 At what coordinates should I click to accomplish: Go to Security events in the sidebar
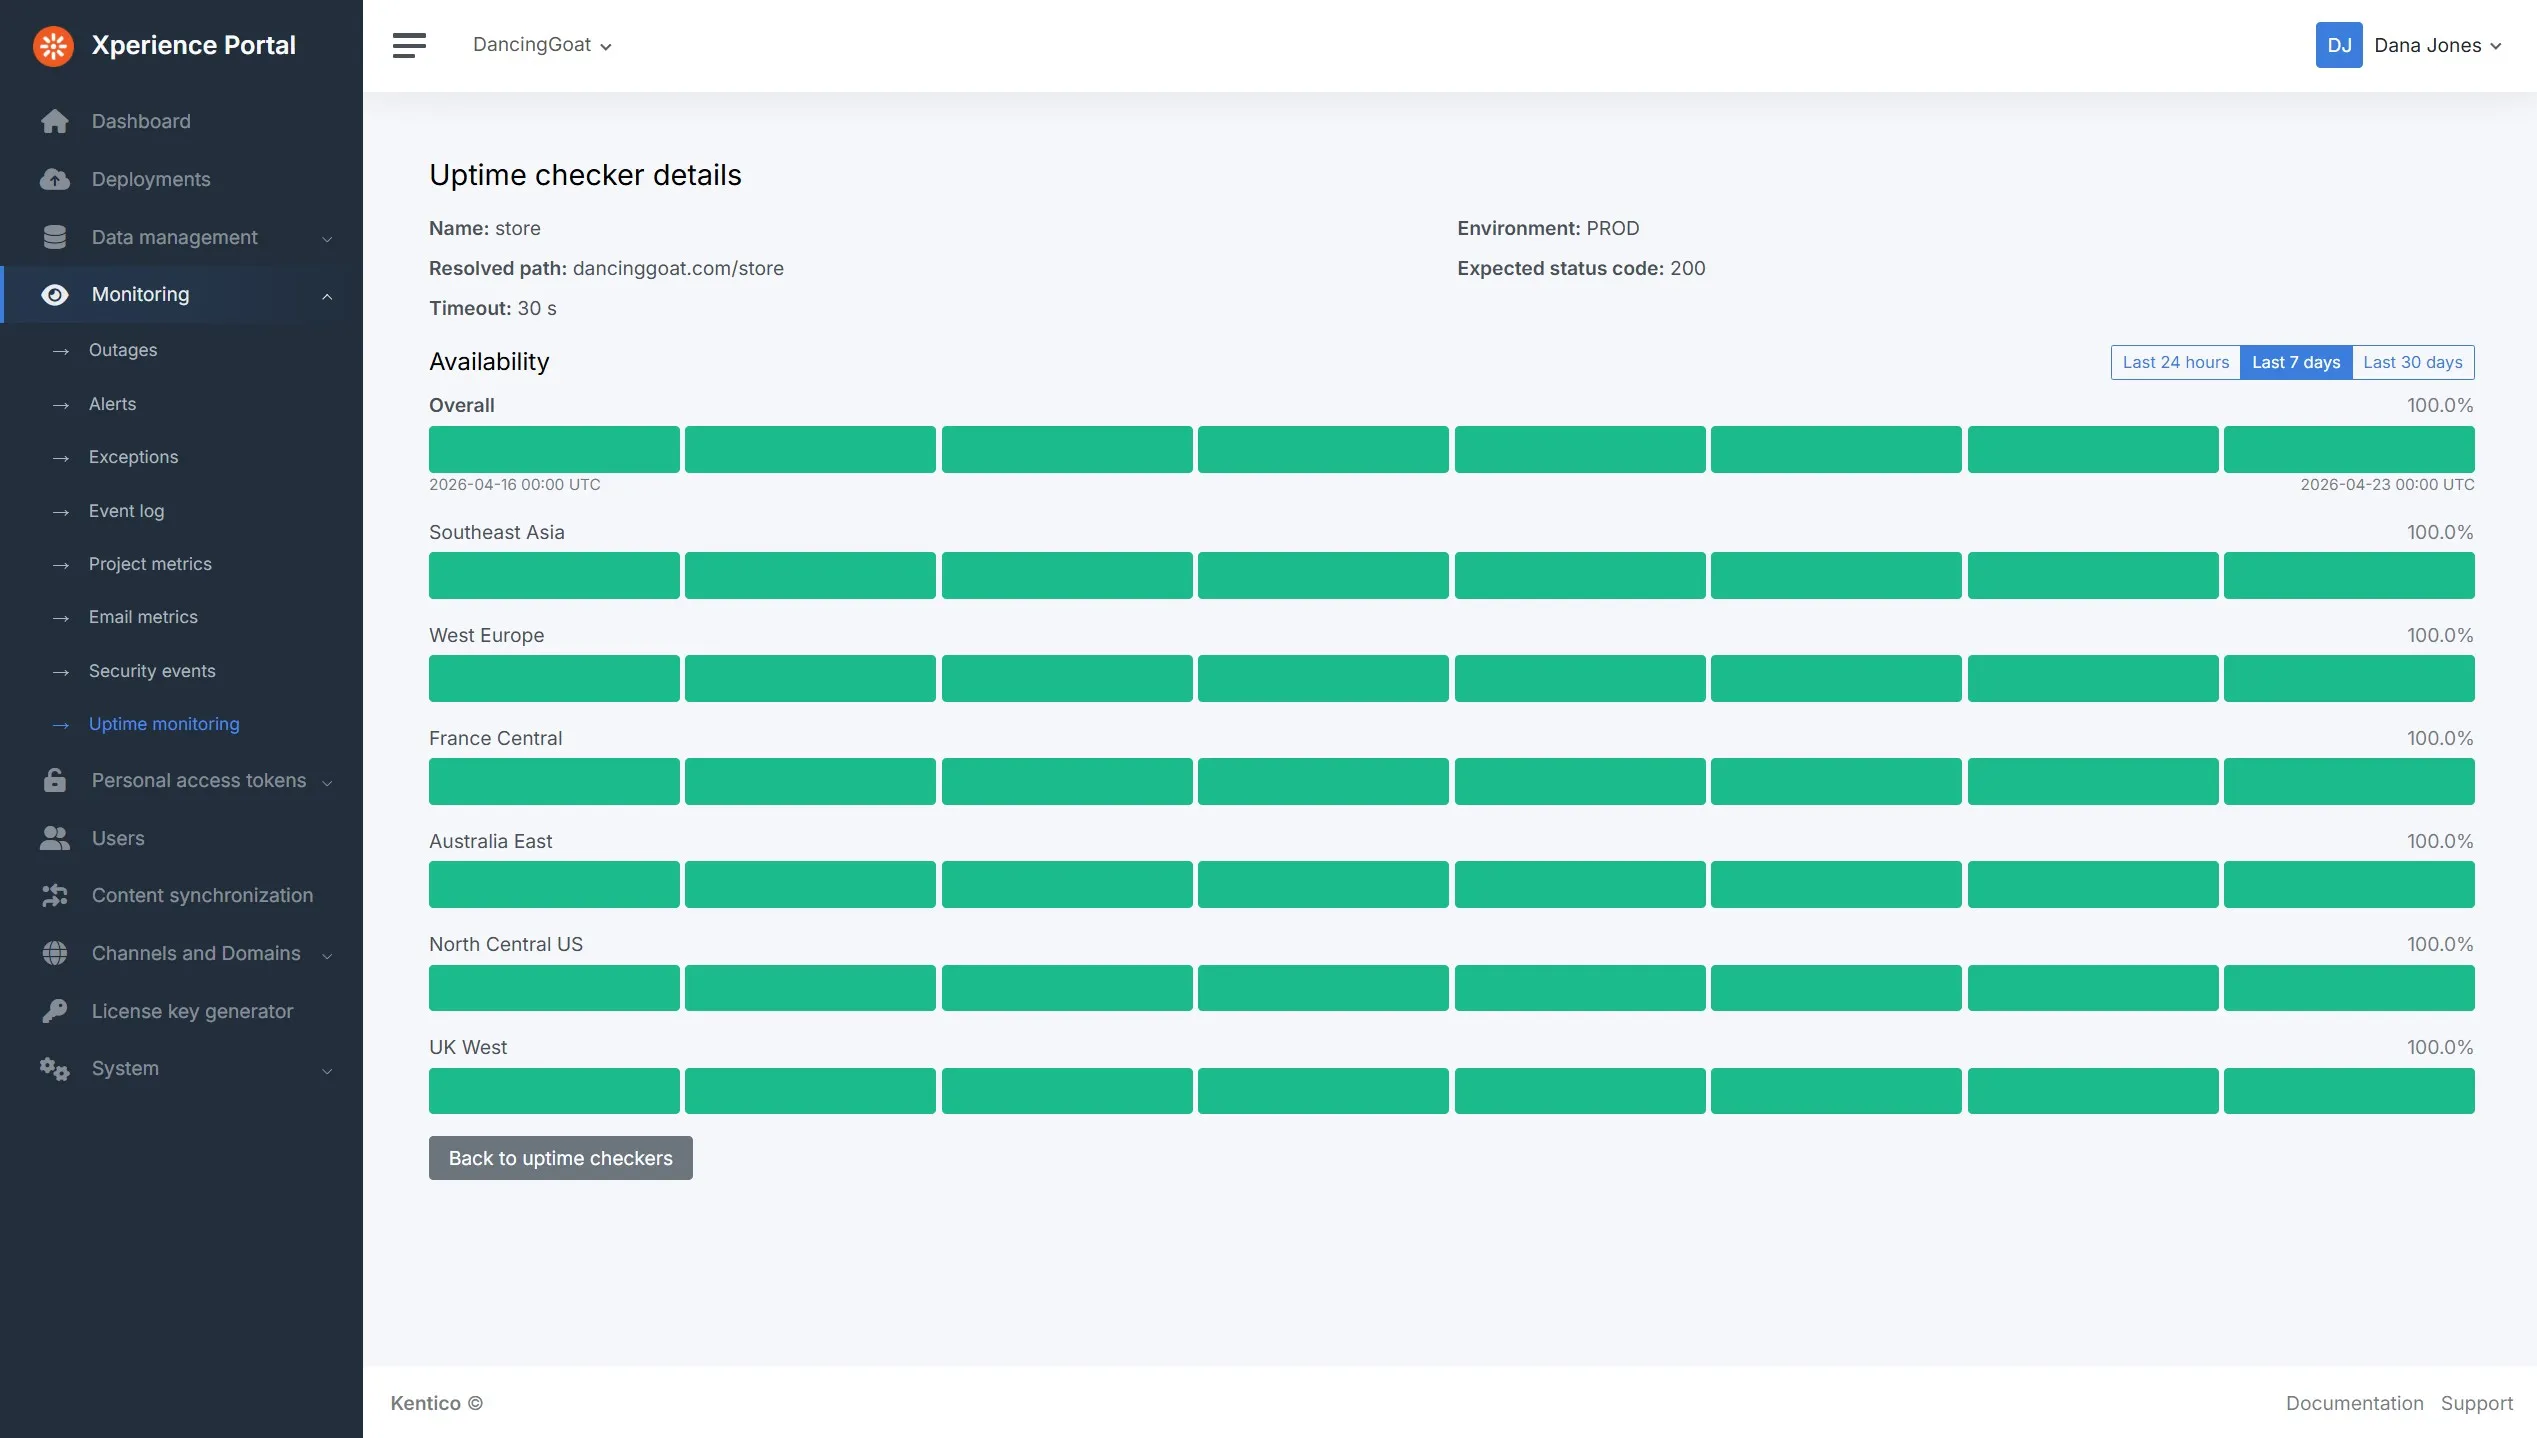click(152, 671)
